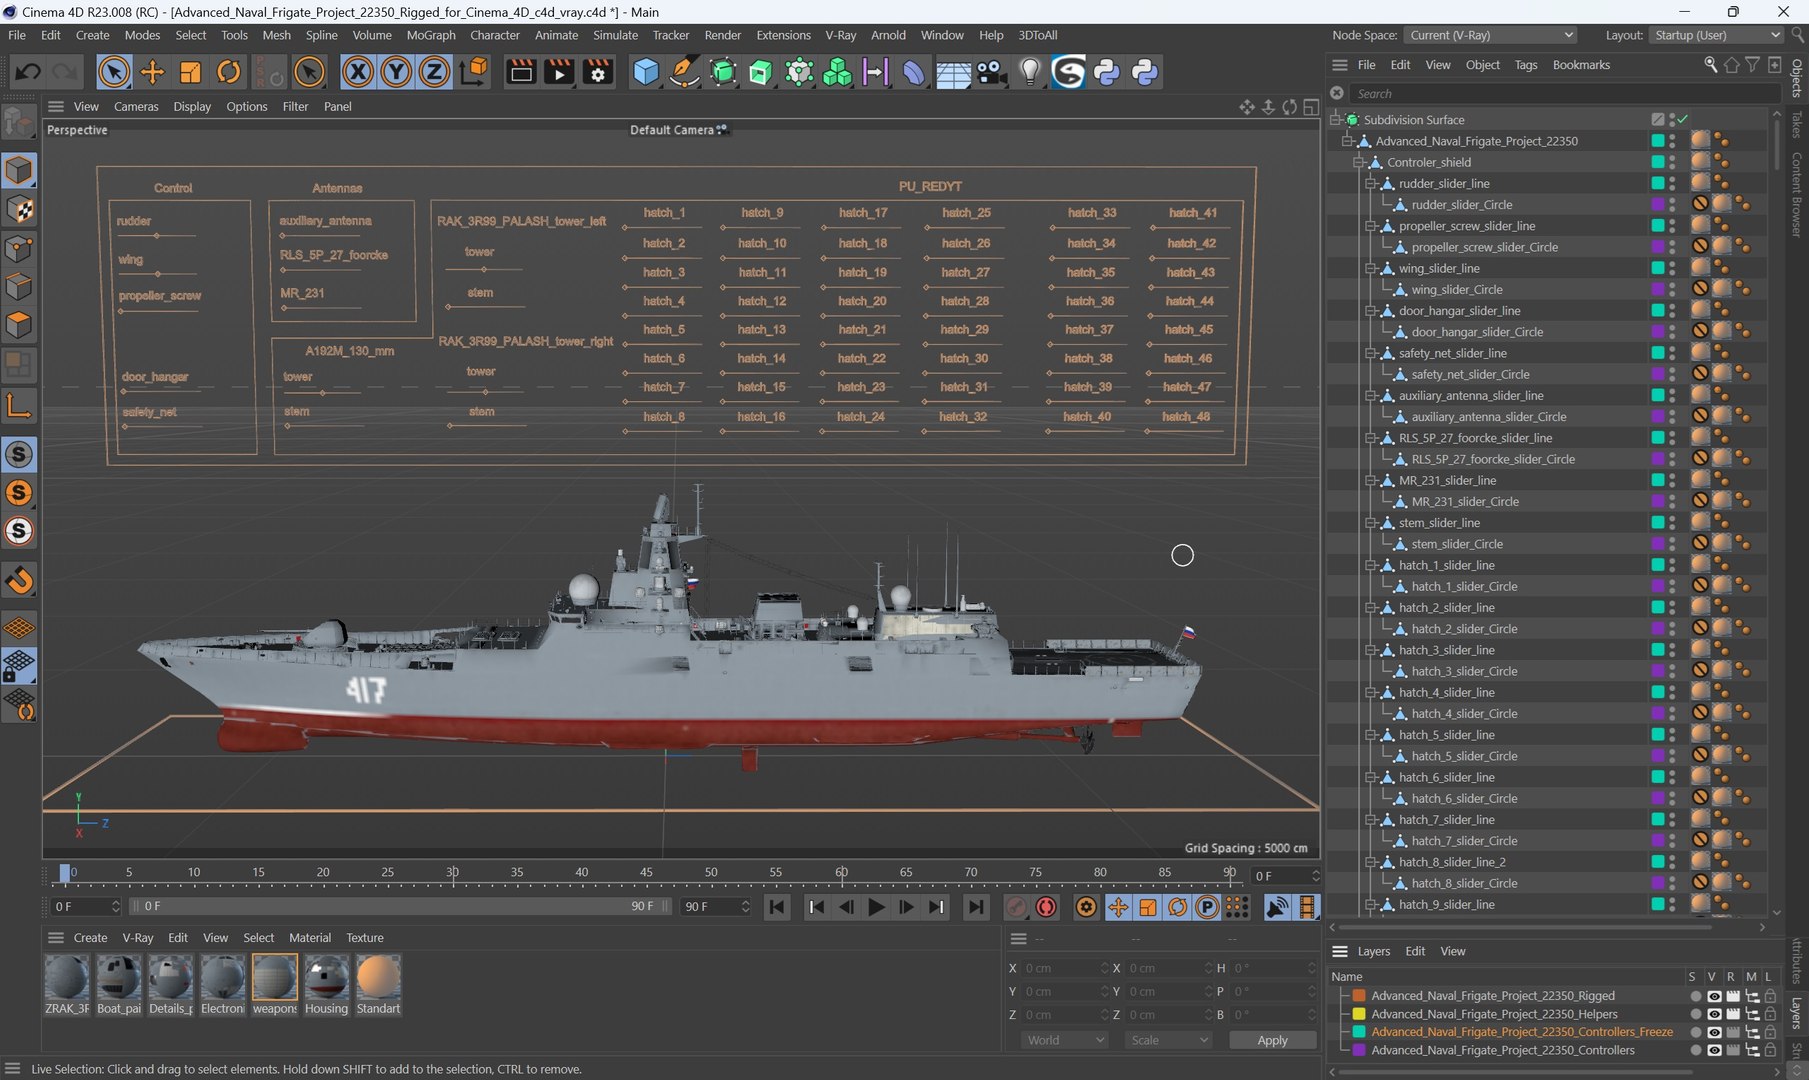Open Render Settings gear clapperboard icon
The image size is (1809, 1080).
[598, 72]
